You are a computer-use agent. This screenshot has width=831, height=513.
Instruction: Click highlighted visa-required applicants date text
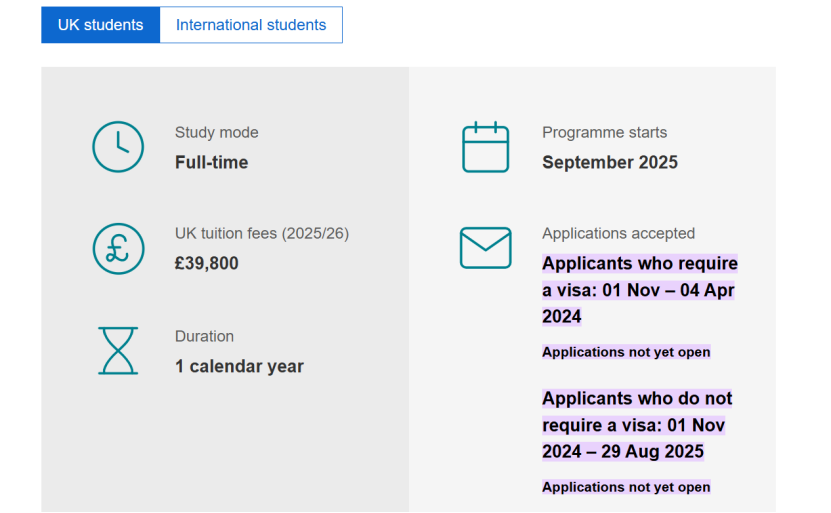pos(639,290)
